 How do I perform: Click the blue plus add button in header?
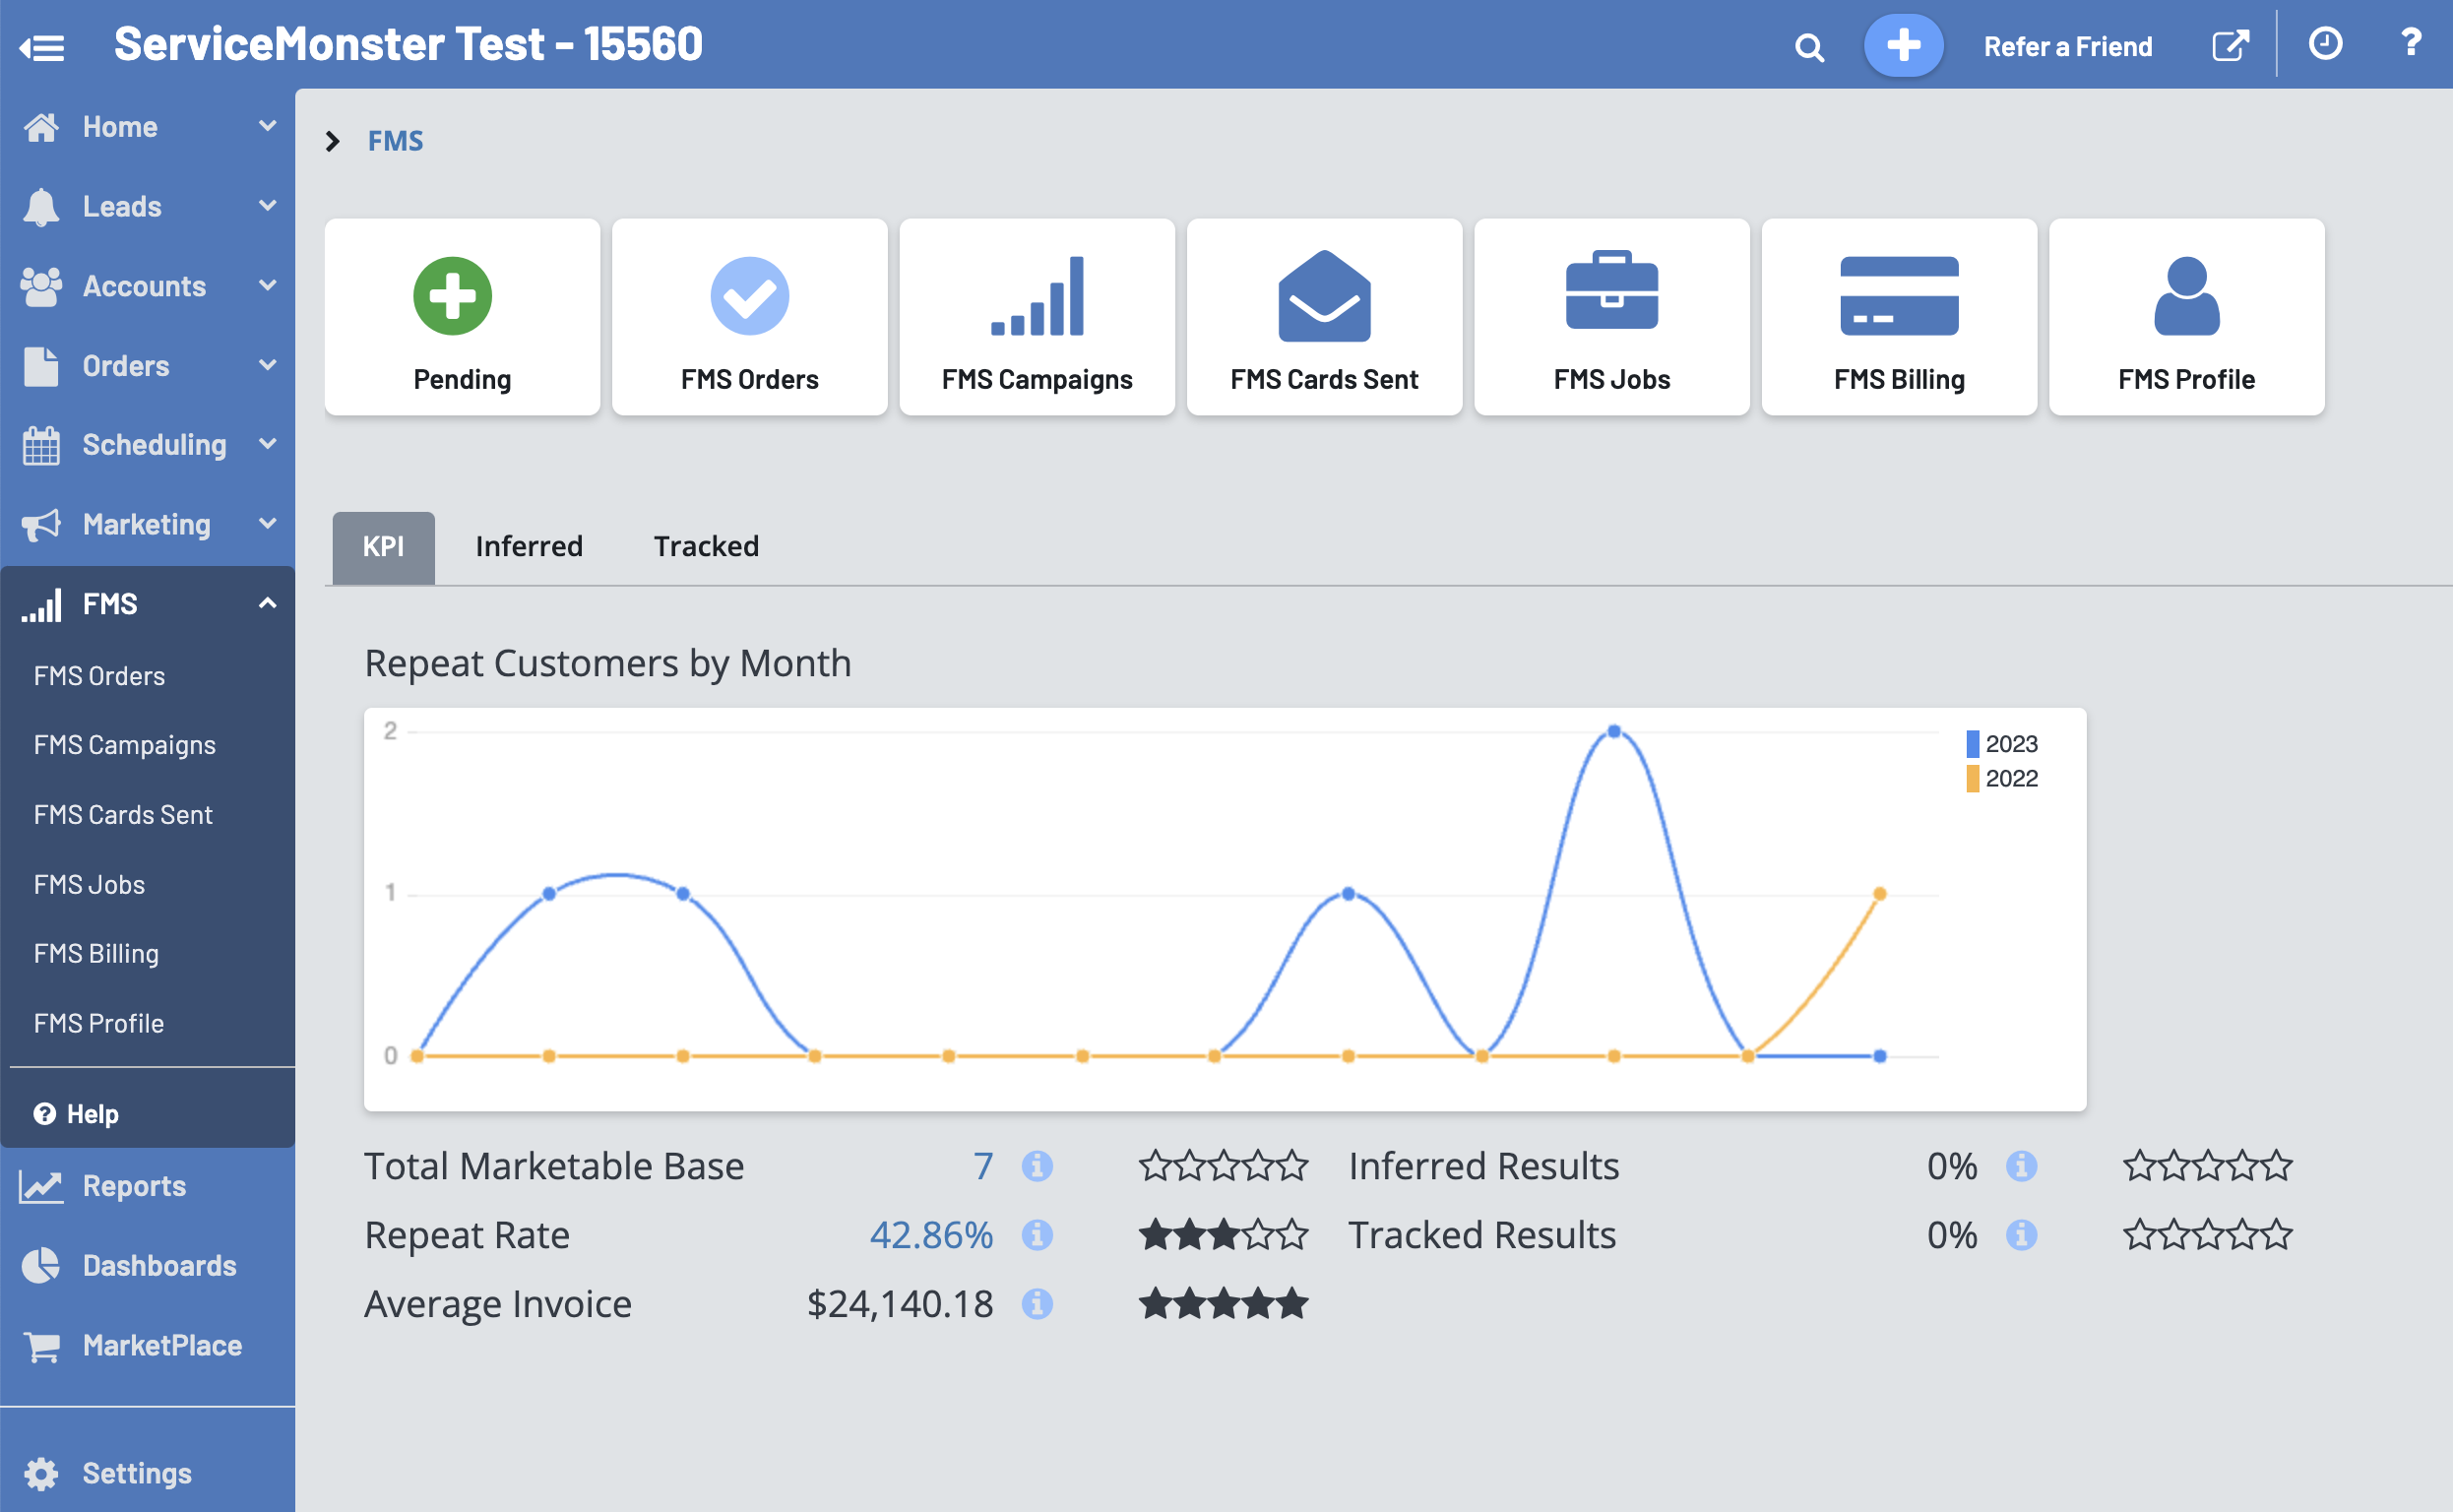[1902, 45]
